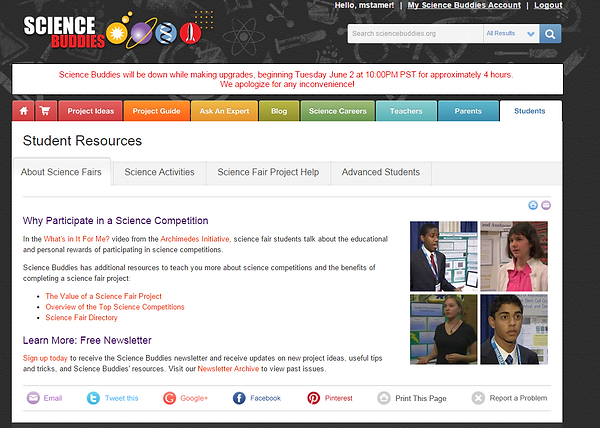Click the red rocket logo icon
600x428 pixels.
pyautogui.click(x=191, y=33)
